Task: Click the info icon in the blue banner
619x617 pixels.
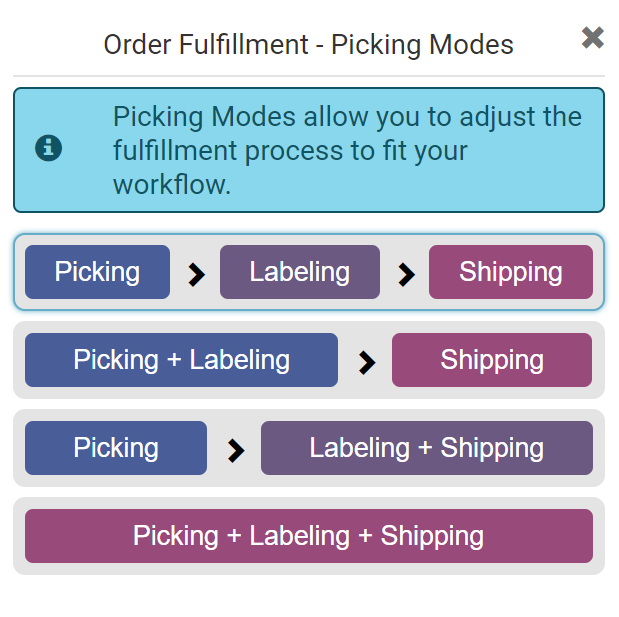Action: point(48,149)
